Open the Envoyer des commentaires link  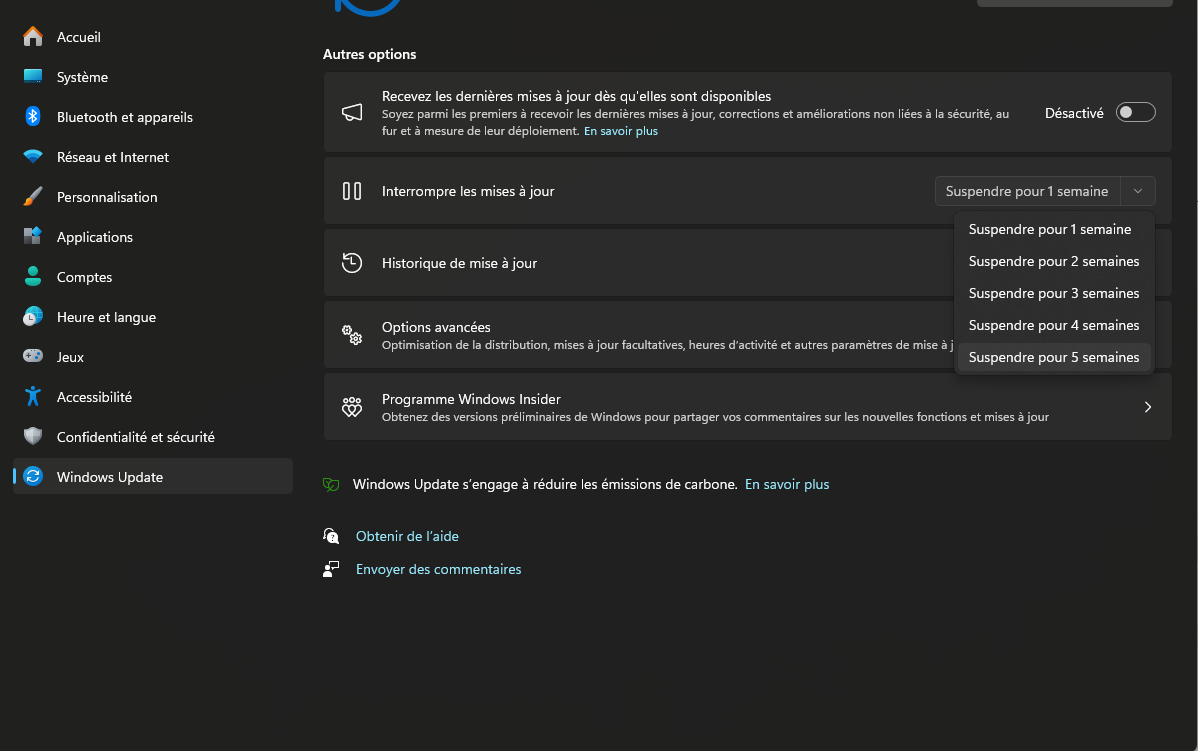(439, 569)
